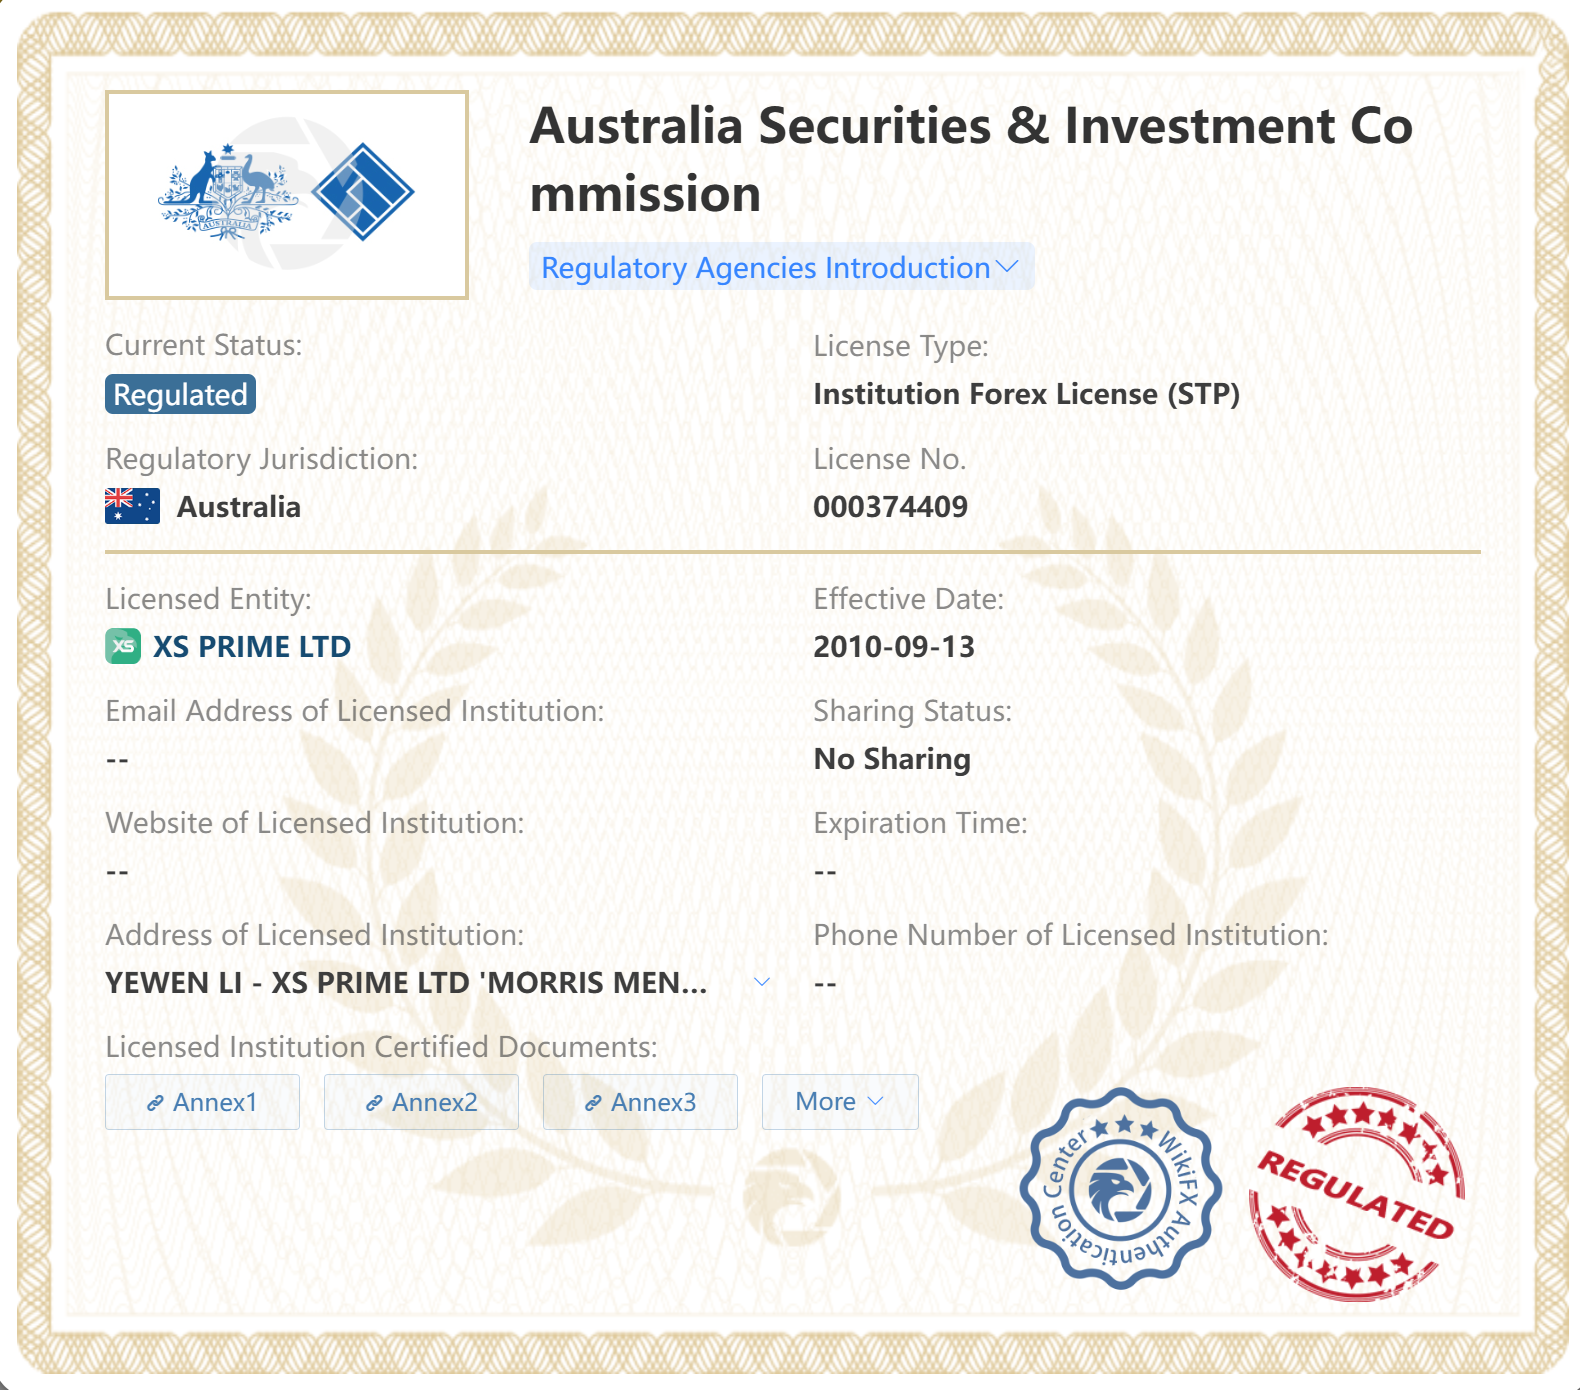
Task: Click the link icon in Annex1
Action: click(155, 1103)
